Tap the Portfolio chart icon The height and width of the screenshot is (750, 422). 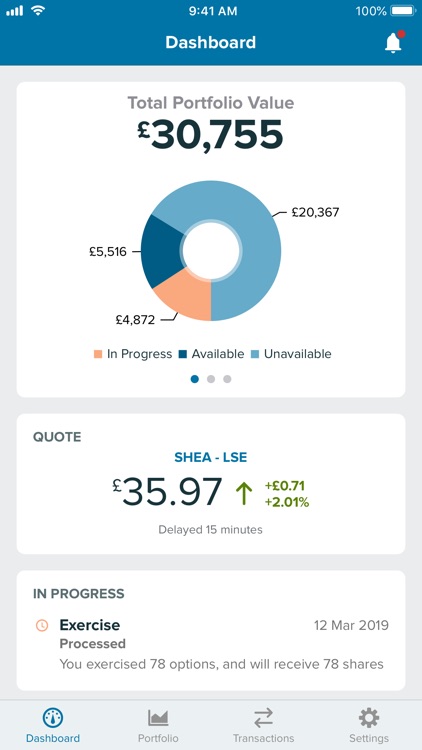[x=158, y=717]
